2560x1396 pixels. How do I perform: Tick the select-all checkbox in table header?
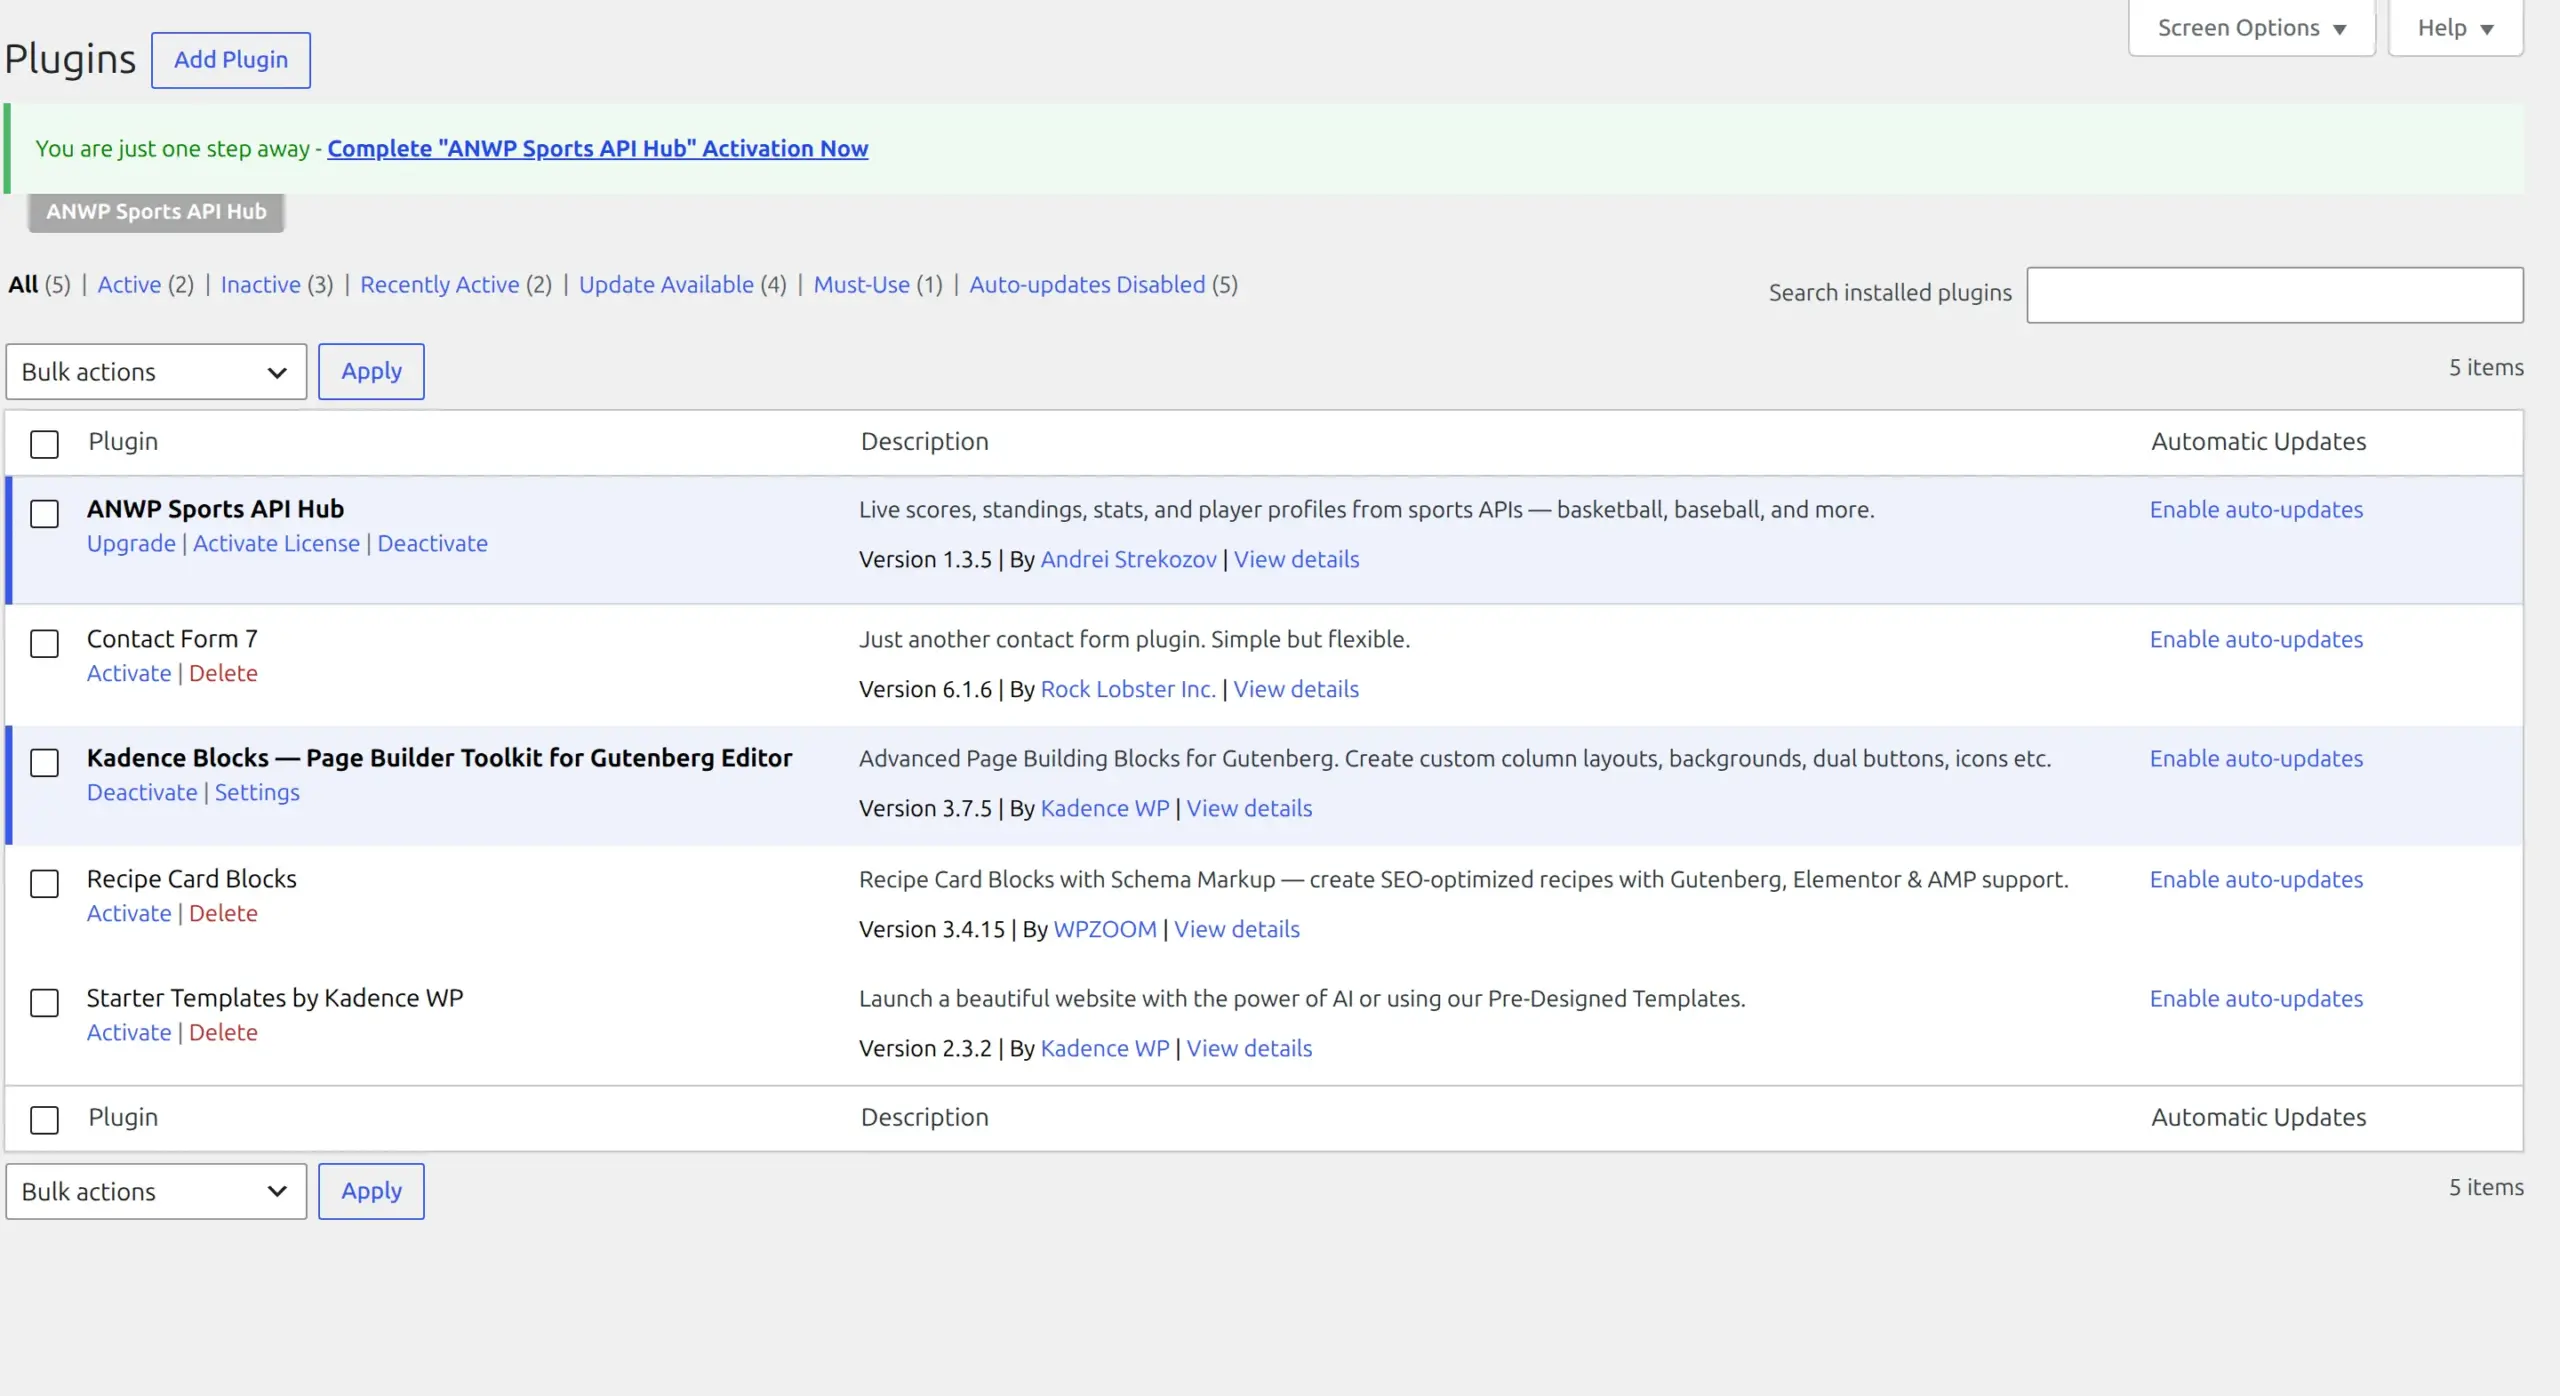[x=44, y=443]
